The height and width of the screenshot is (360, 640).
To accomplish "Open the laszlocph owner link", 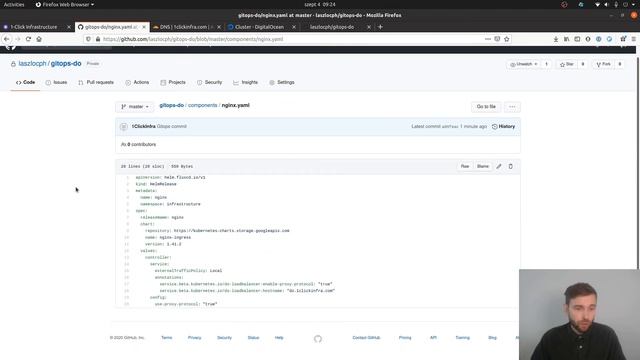I will pyautogui.click(x=32, y=64).
